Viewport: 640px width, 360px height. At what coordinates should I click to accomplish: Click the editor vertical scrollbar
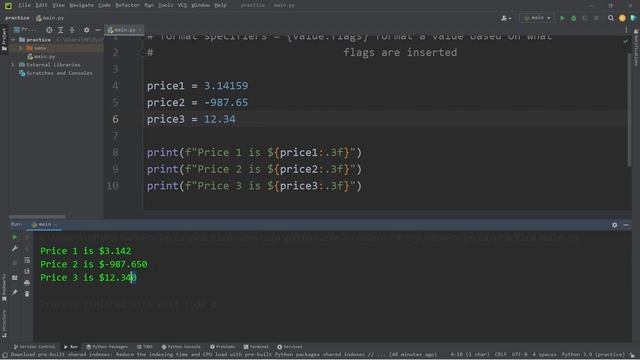pyautogui.click(x=629, y=109)
